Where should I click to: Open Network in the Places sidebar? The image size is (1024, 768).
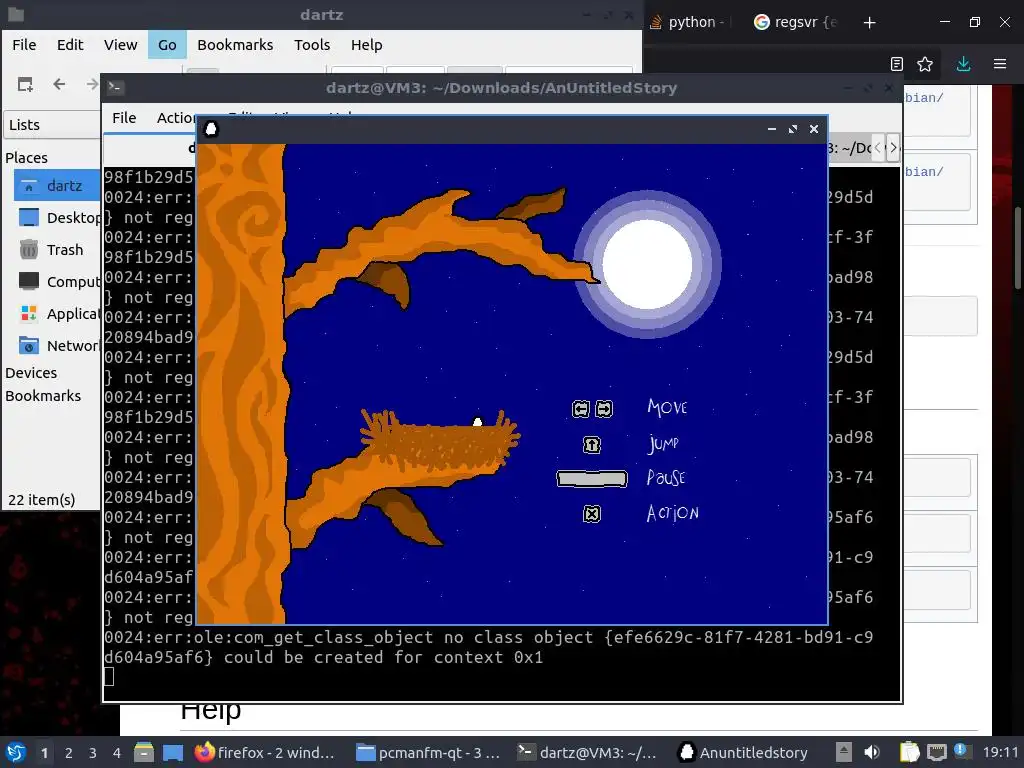pyautogui.click(x=58, y=345)
